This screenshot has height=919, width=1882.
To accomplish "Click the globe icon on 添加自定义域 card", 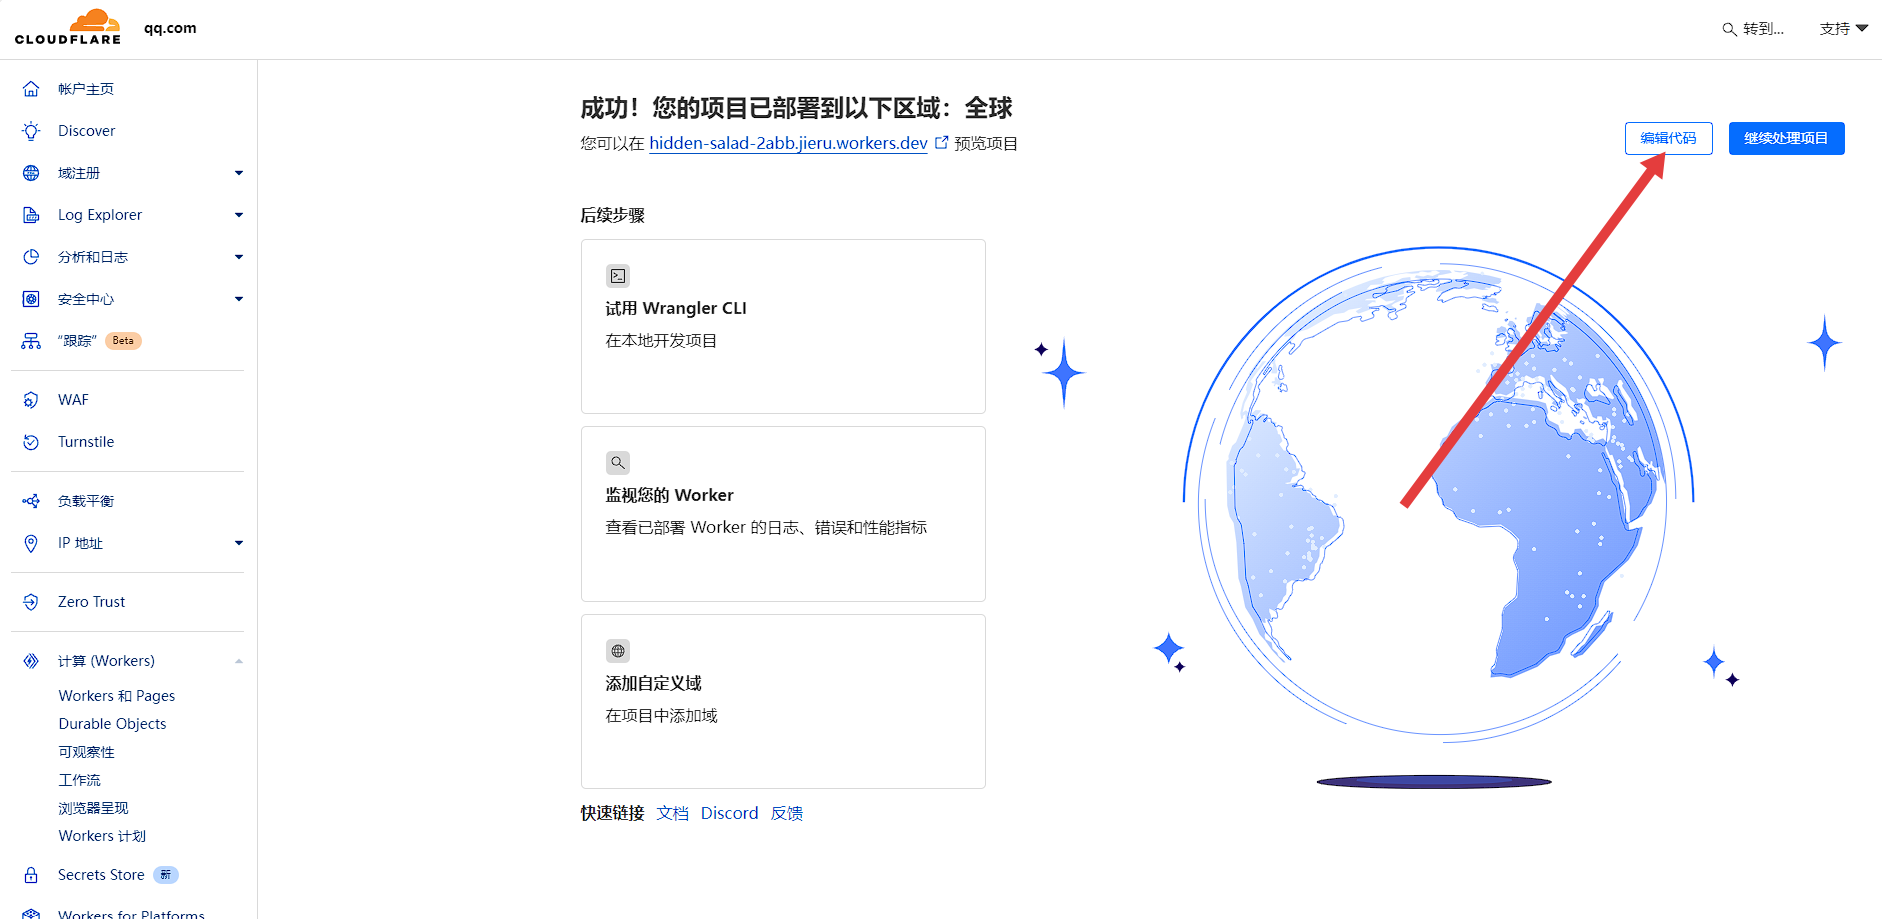I will tap(617, 650).
